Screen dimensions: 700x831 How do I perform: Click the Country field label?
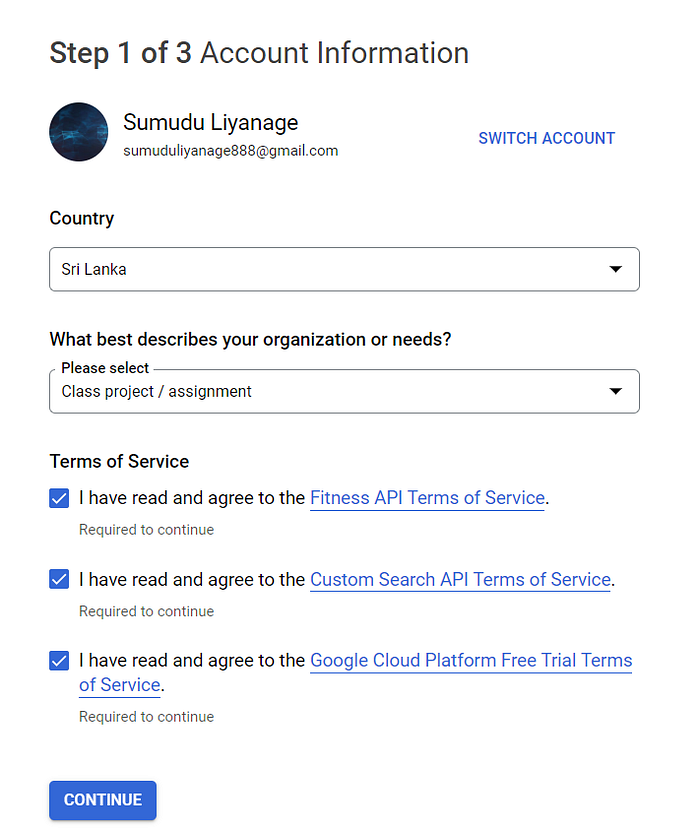coord(82,218)
